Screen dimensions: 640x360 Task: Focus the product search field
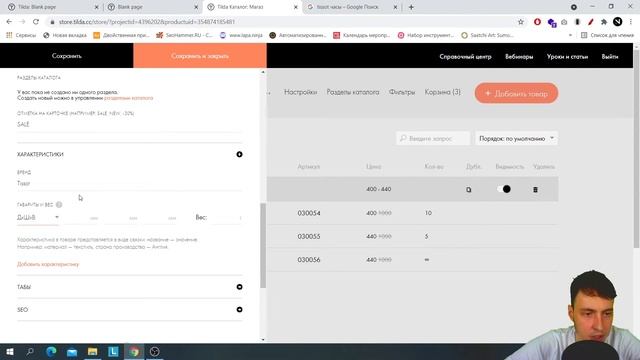point(433,138)
